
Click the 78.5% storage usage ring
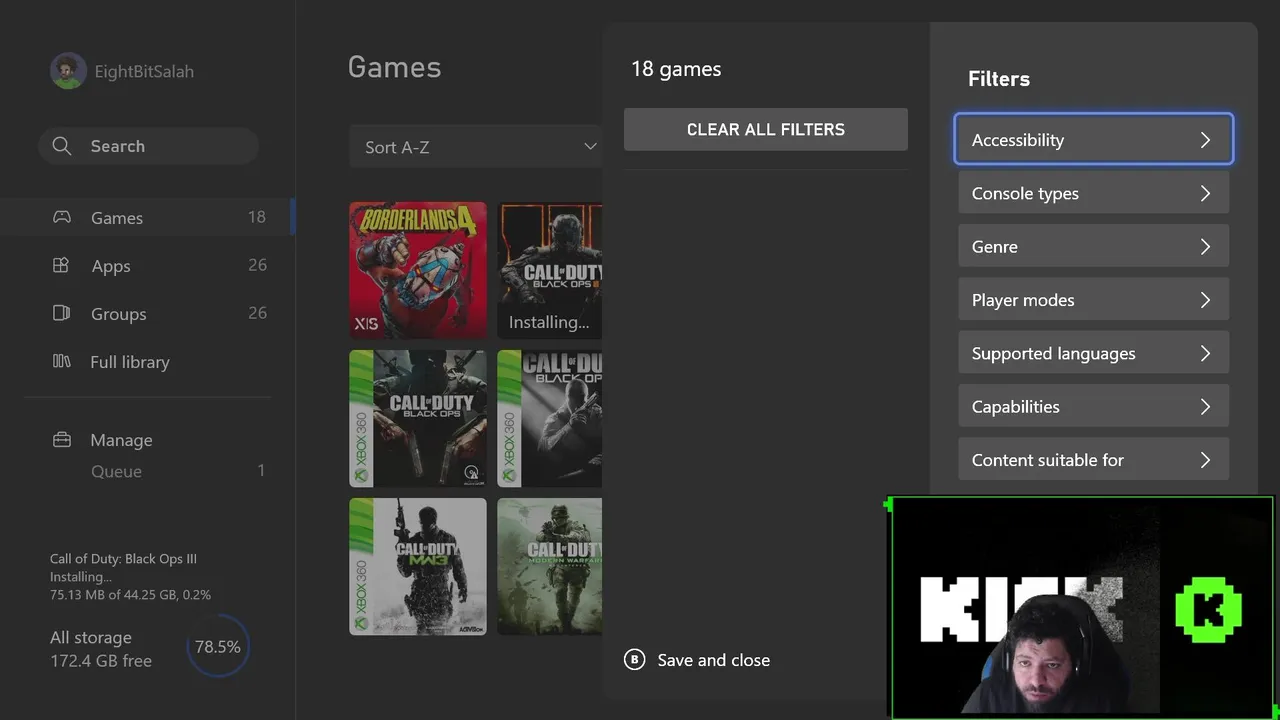(217, 647)
